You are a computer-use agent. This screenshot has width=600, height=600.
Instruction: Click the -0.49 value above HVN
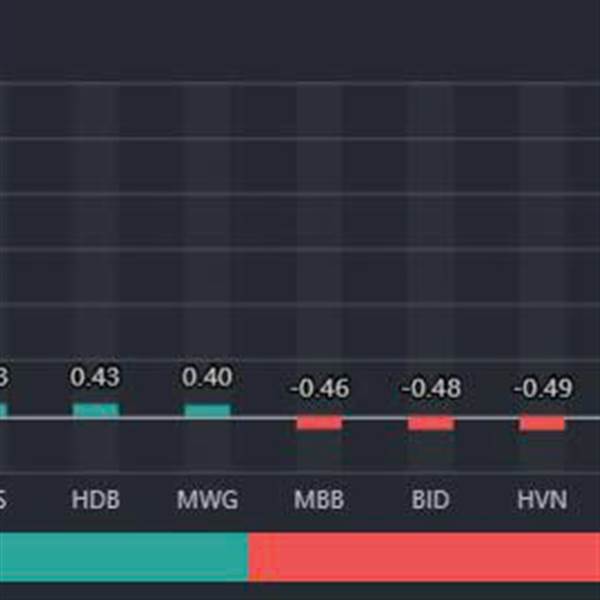(542, 387)
